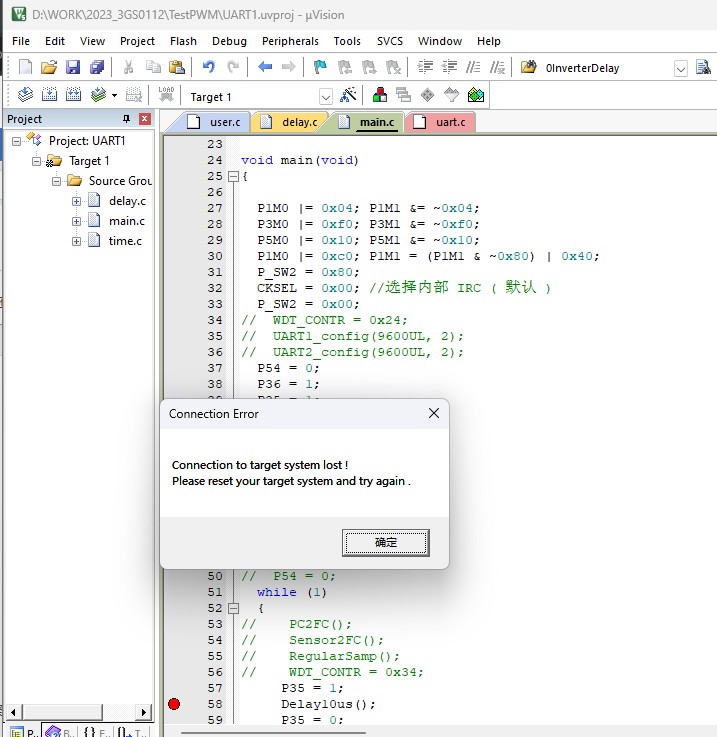Click into the 0InverterDelay search field

607,69
